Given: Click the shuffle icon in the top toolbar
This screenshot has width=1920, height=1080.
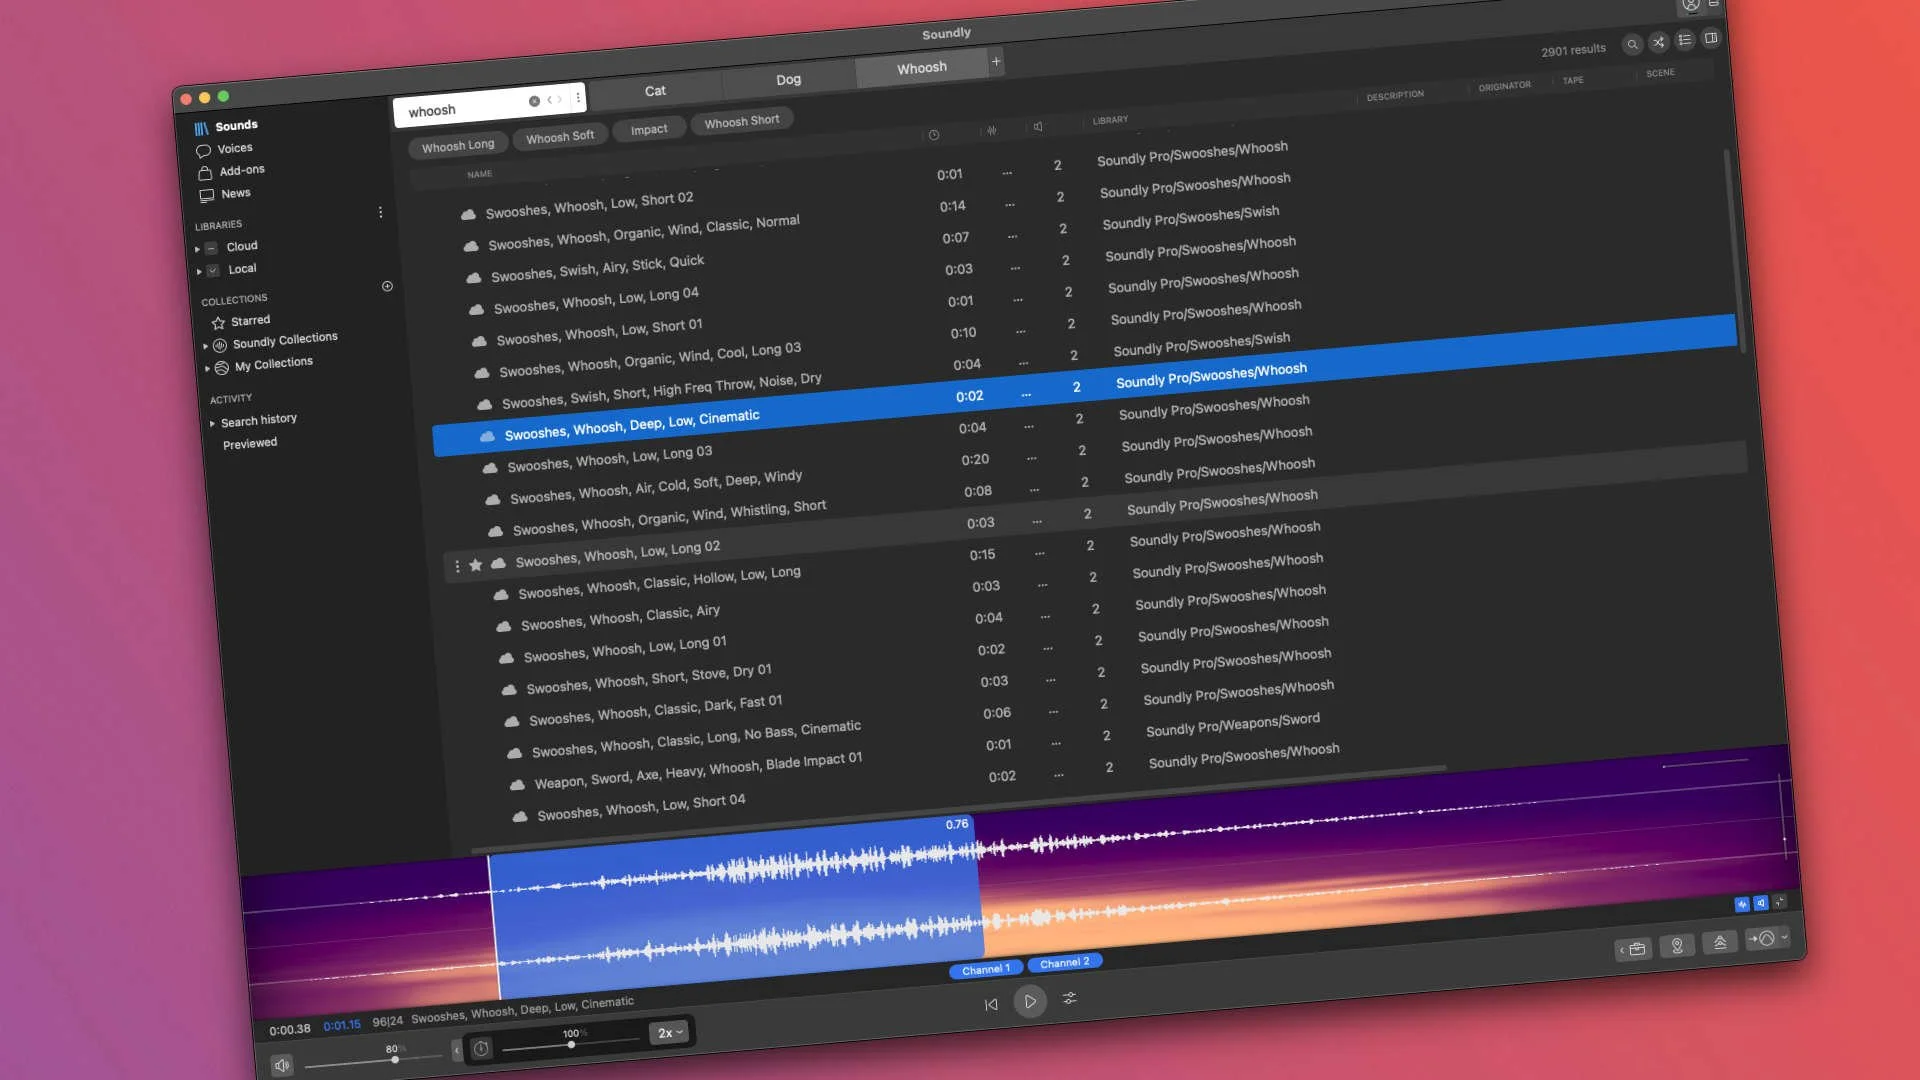Looking at the screenshot, I should 1659,42.
